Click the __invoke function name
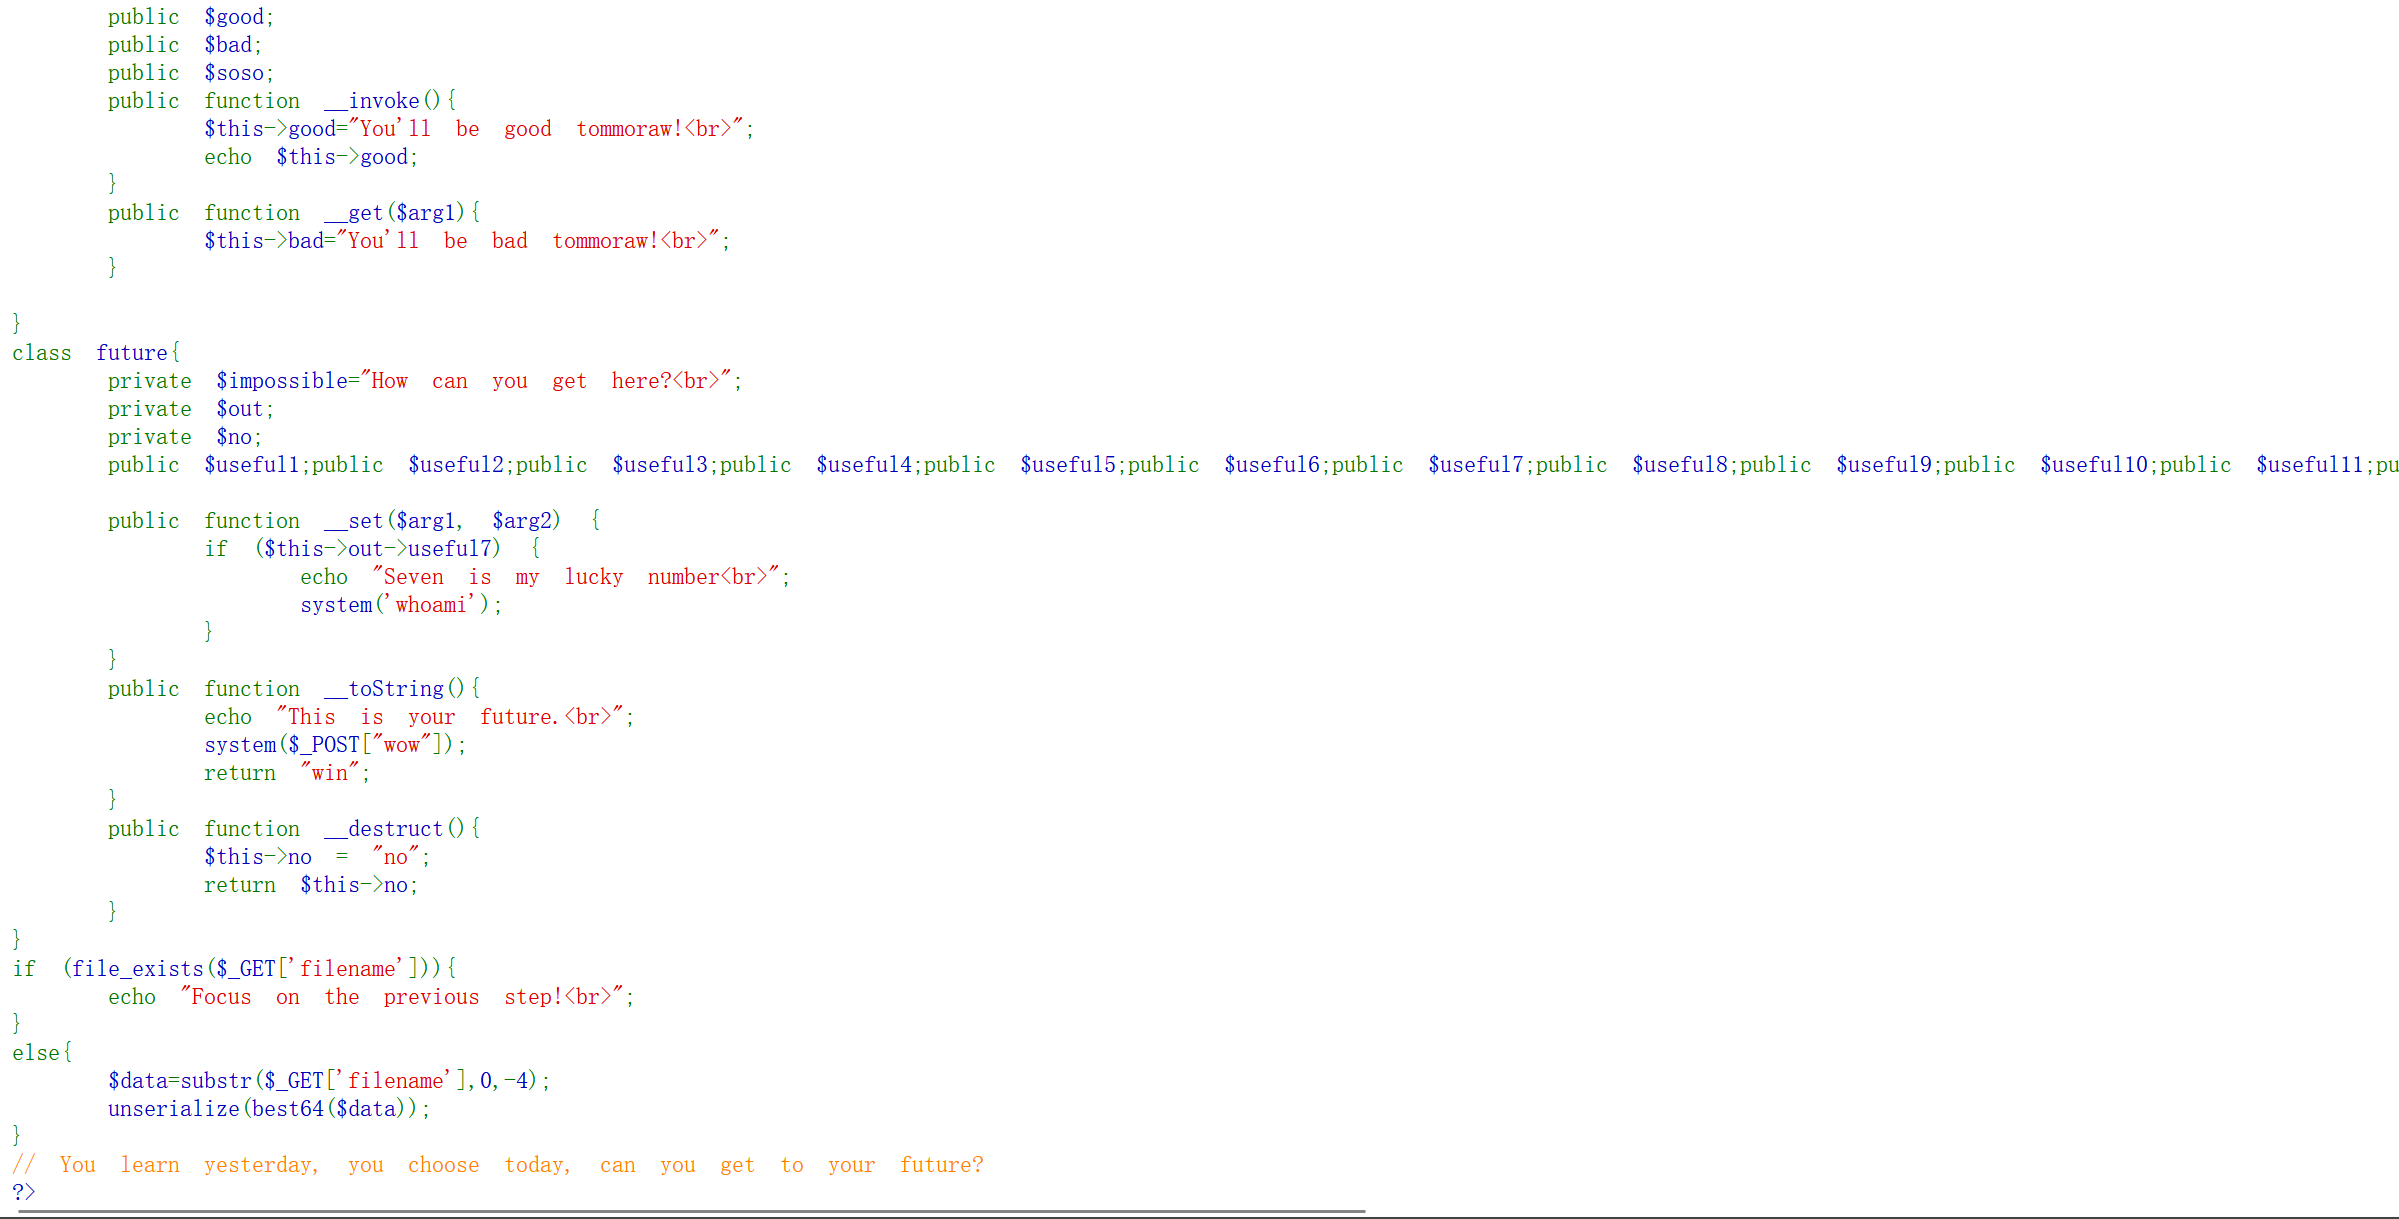 pos(371,101)
